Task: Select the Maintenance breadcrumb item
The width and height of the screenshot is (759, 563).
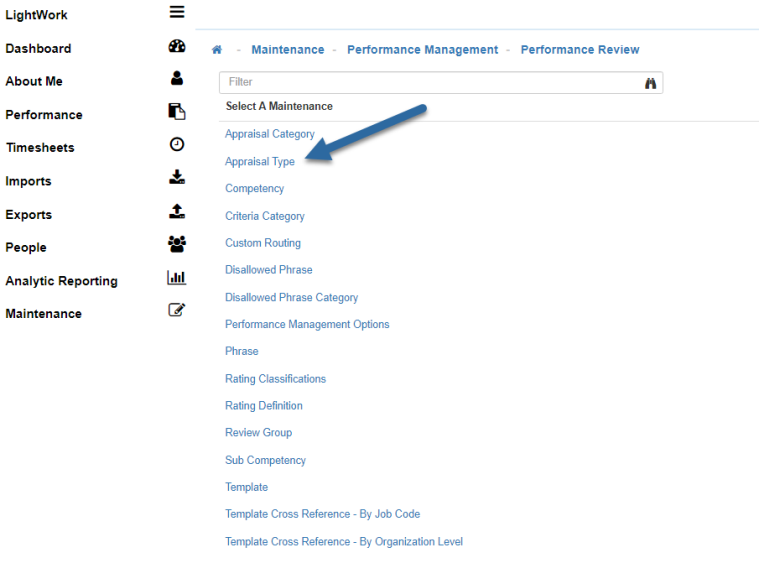Action: (288, 50)
